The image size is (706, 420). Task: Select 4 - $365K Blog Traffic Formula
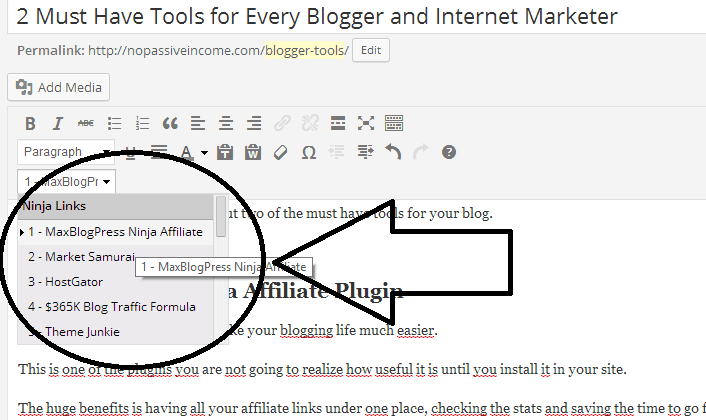click(116, 307)
